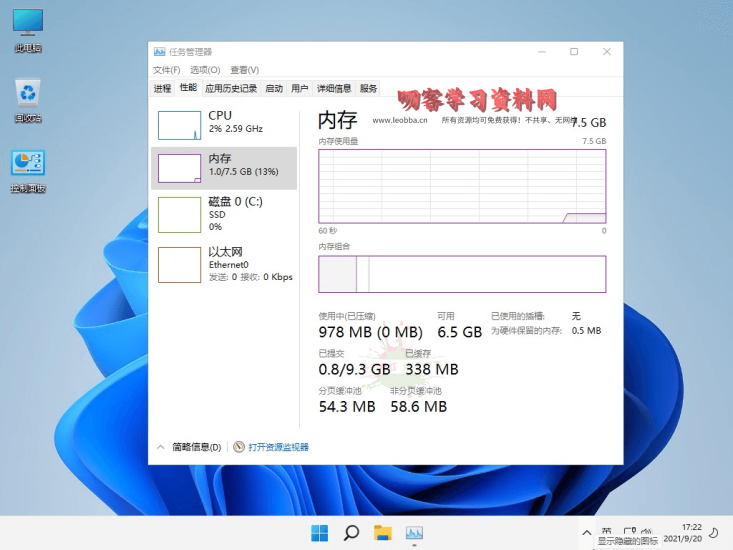Switch to the 详细信息 tab
The image size is (733, 550).
(334, 88)
